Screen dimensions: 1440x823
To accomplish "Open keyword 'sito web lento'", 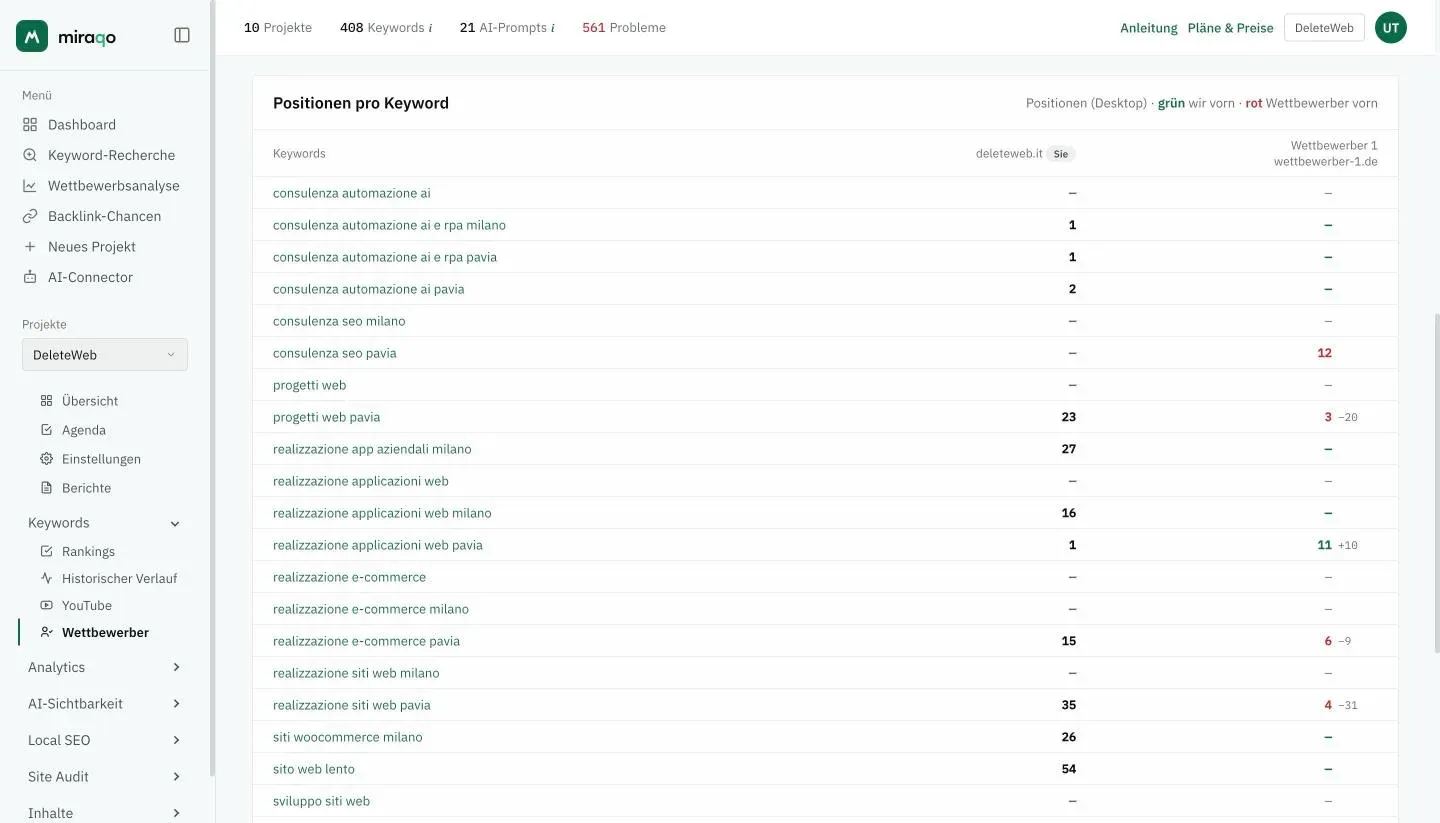I will (314, 769).
